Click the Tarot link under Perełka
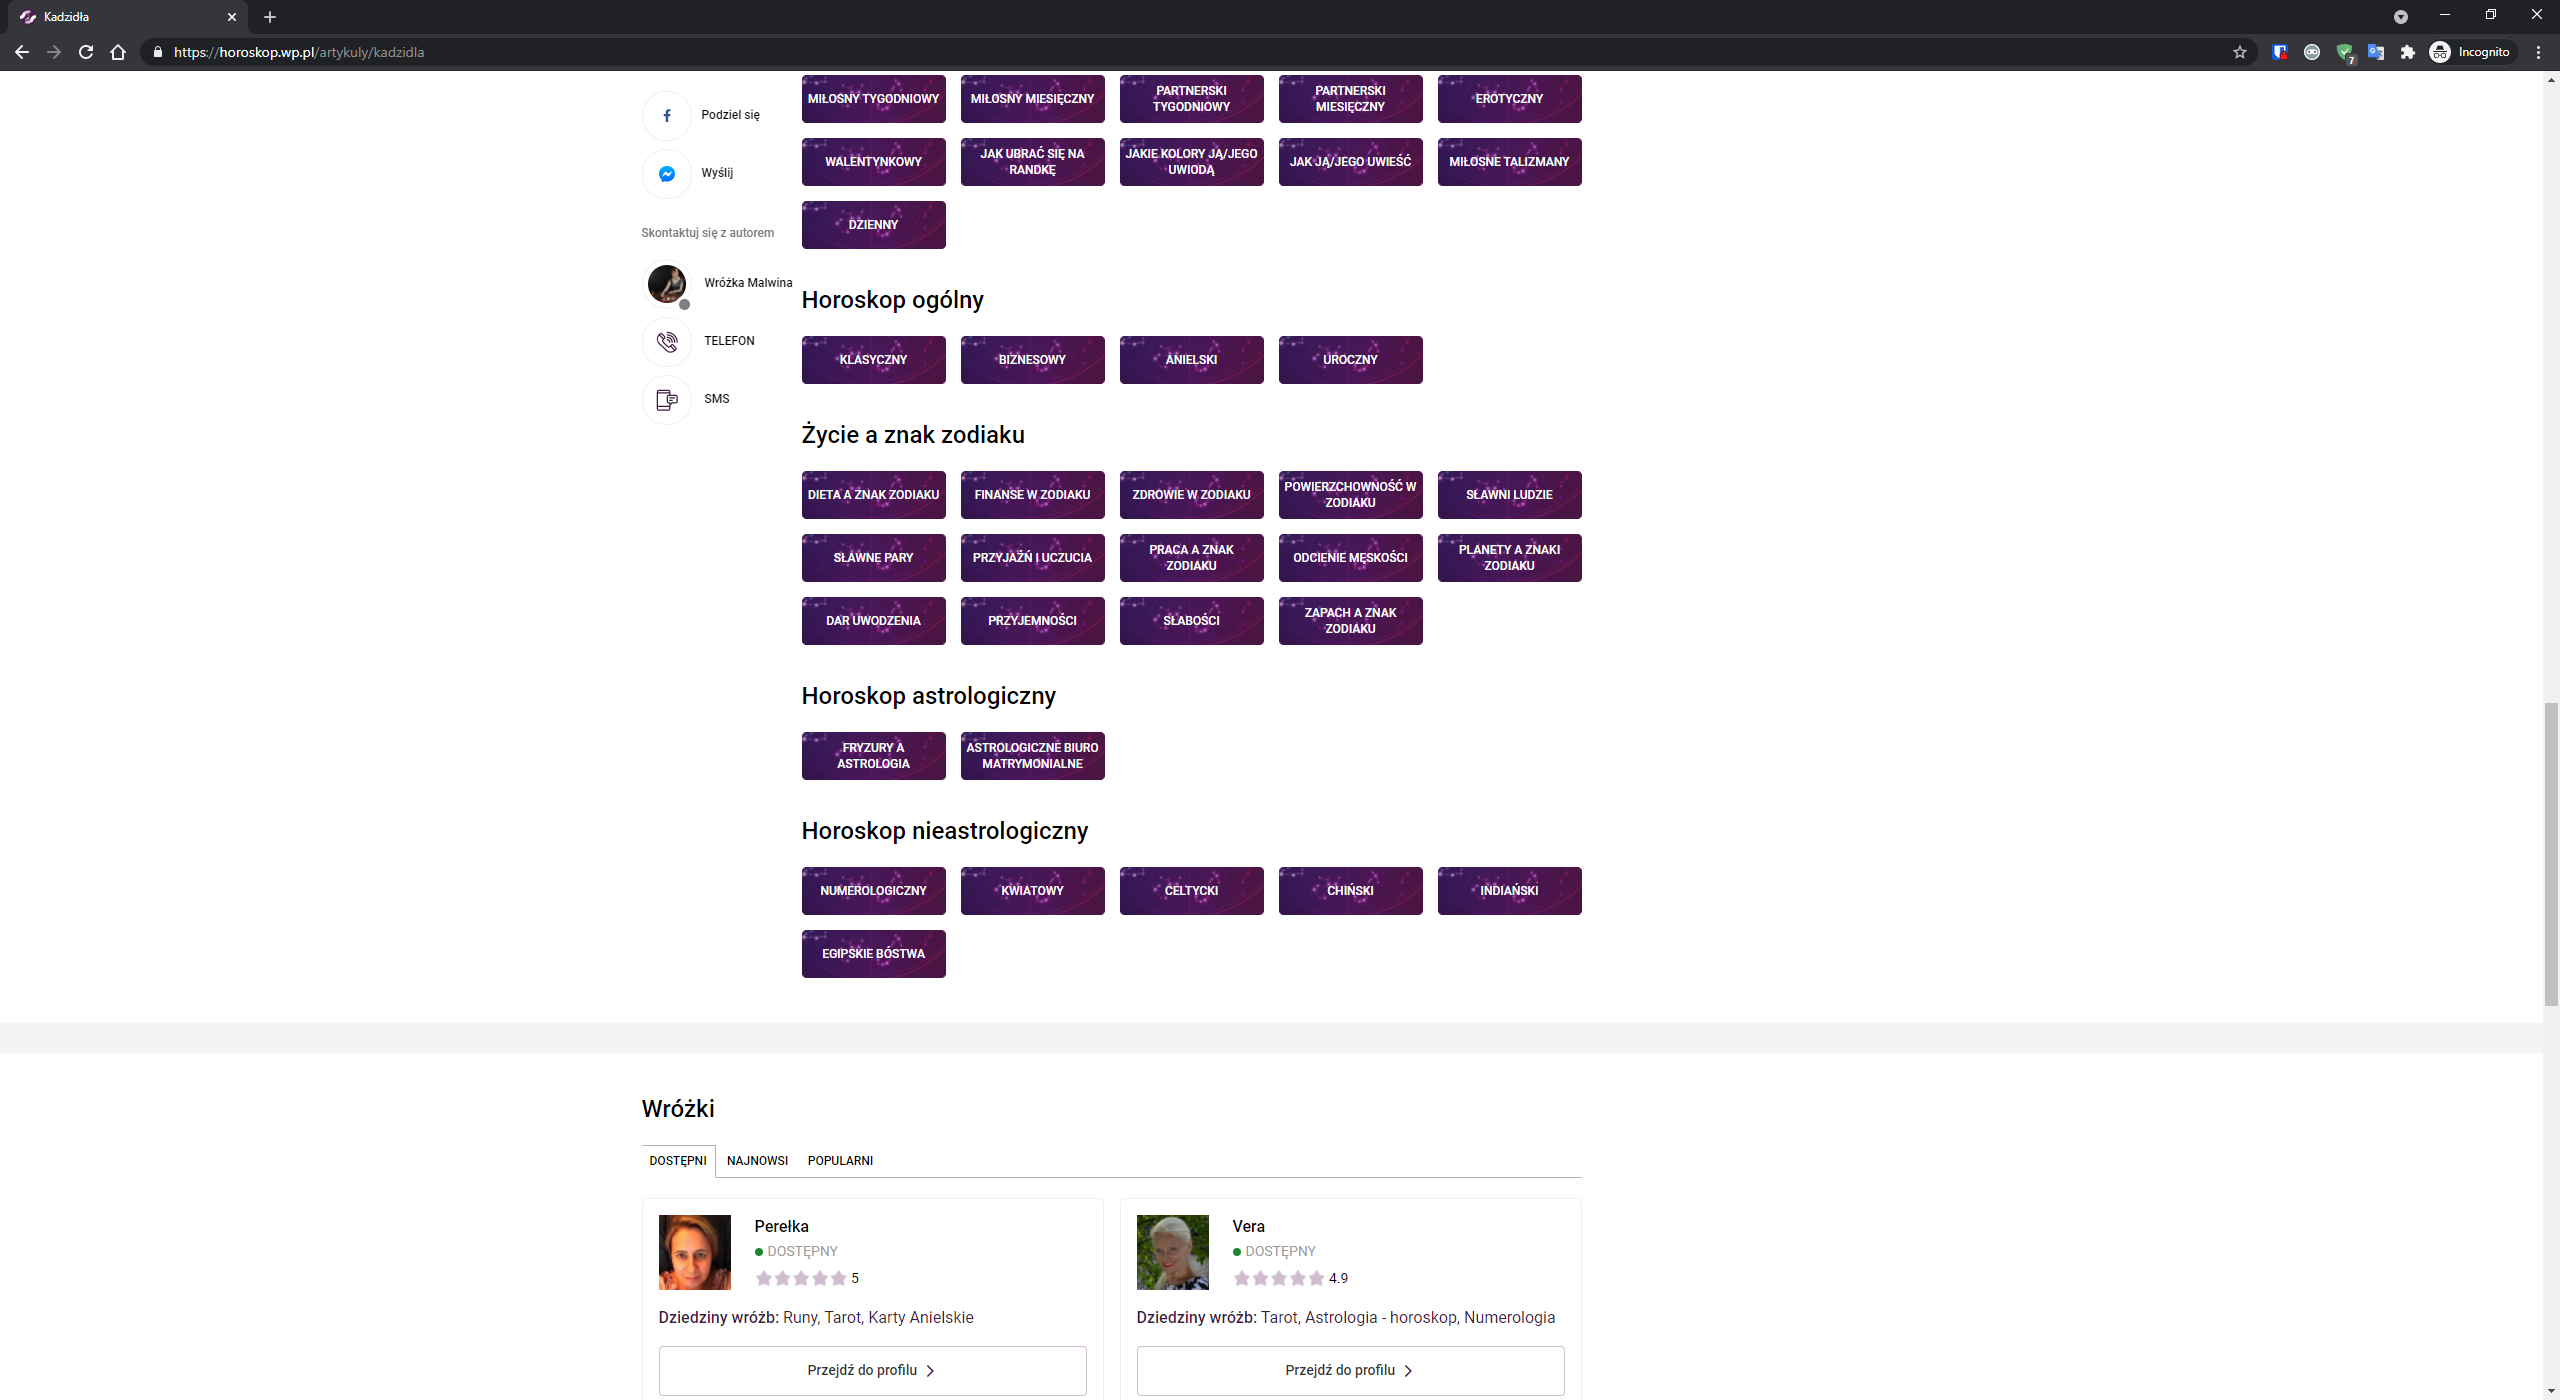2560x1400 pixels. (843, 1317)
